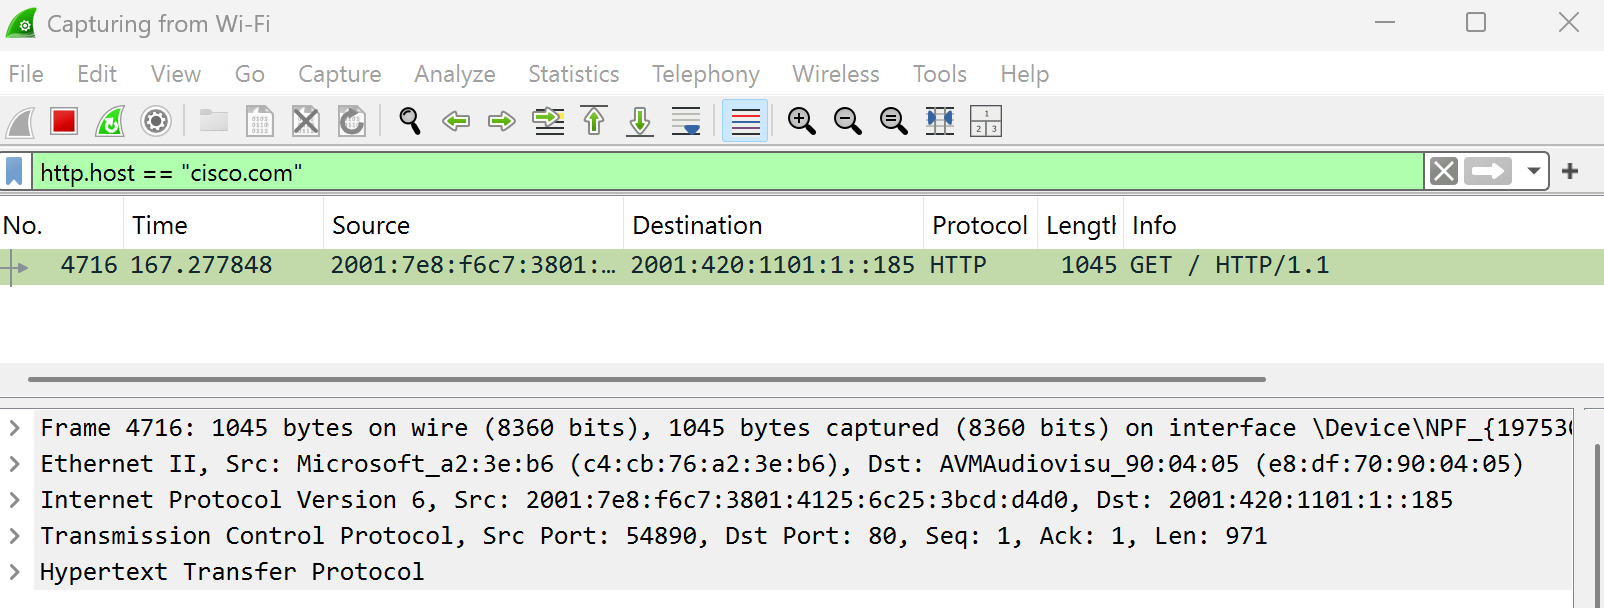This screenshot has width=1604, height=608.
Task: Click the packet details vertical scrollbar
Action: [1598, 525]
